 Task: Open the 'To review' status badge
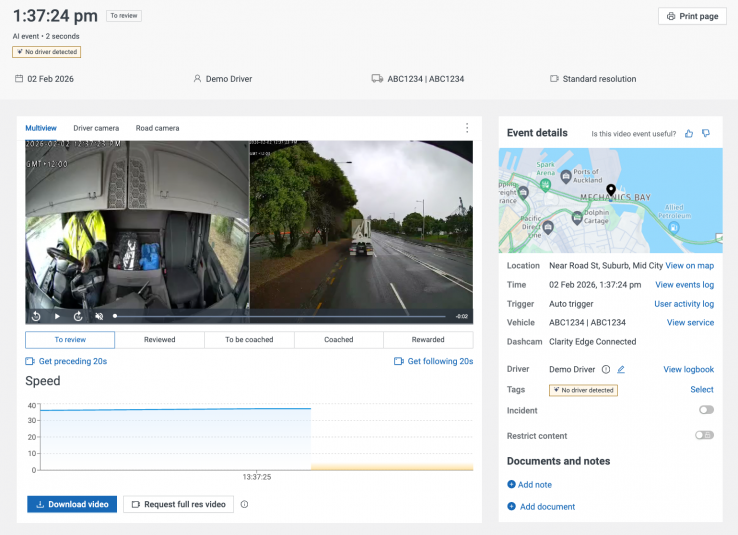click(125, 16)
